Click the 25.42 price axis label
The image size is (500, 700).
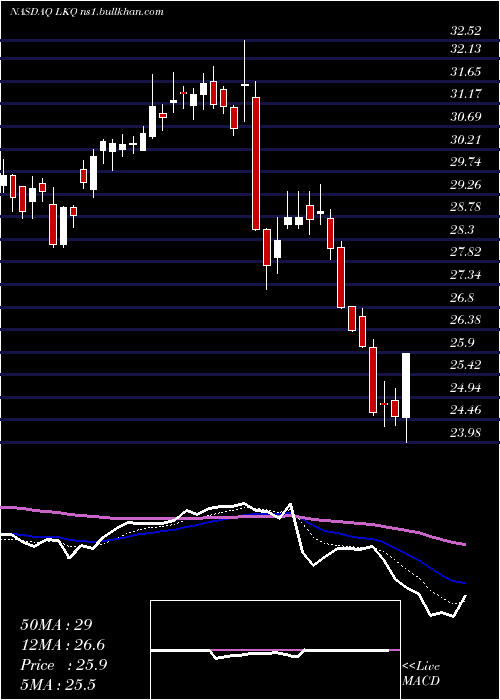tap(466, 365)
